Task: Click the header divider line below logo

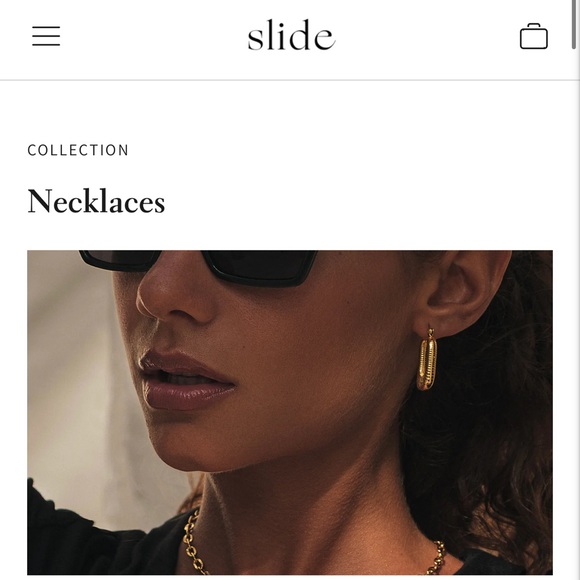Action: pyautogui.click(x=289, y=80)
